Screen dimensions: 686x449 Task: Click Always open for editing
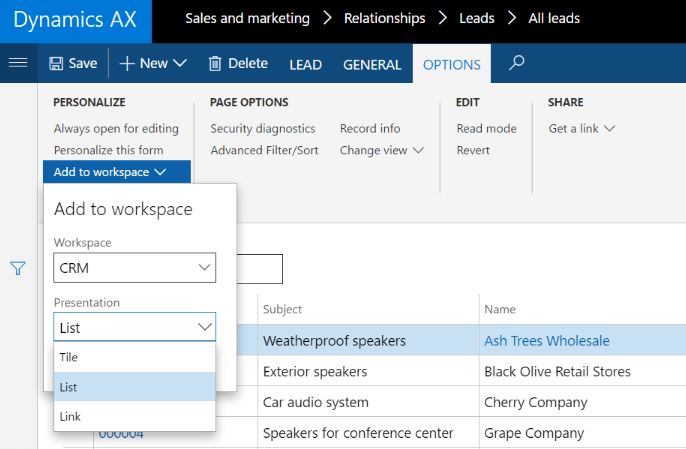116,128
